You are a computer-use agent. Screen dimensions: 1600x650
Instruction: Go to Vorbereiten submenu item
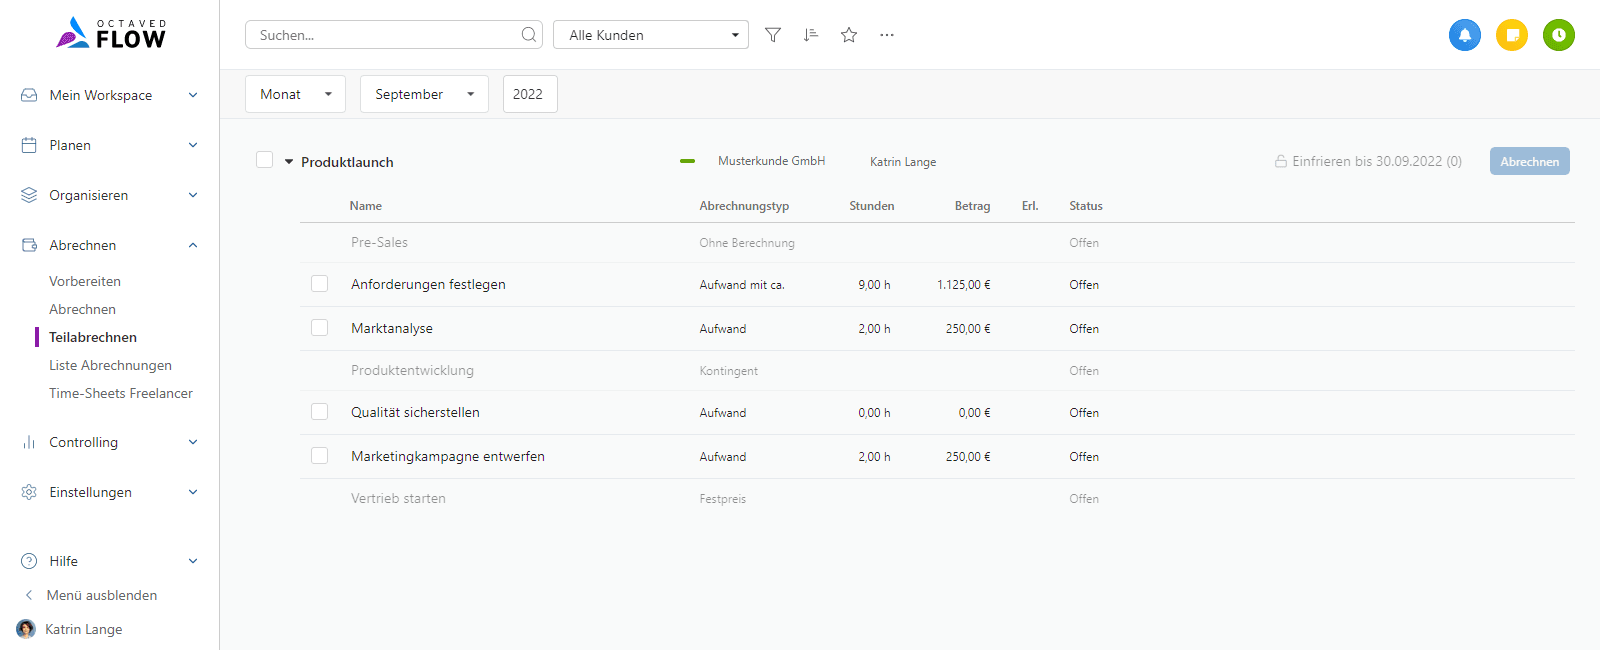pos(85,281)
